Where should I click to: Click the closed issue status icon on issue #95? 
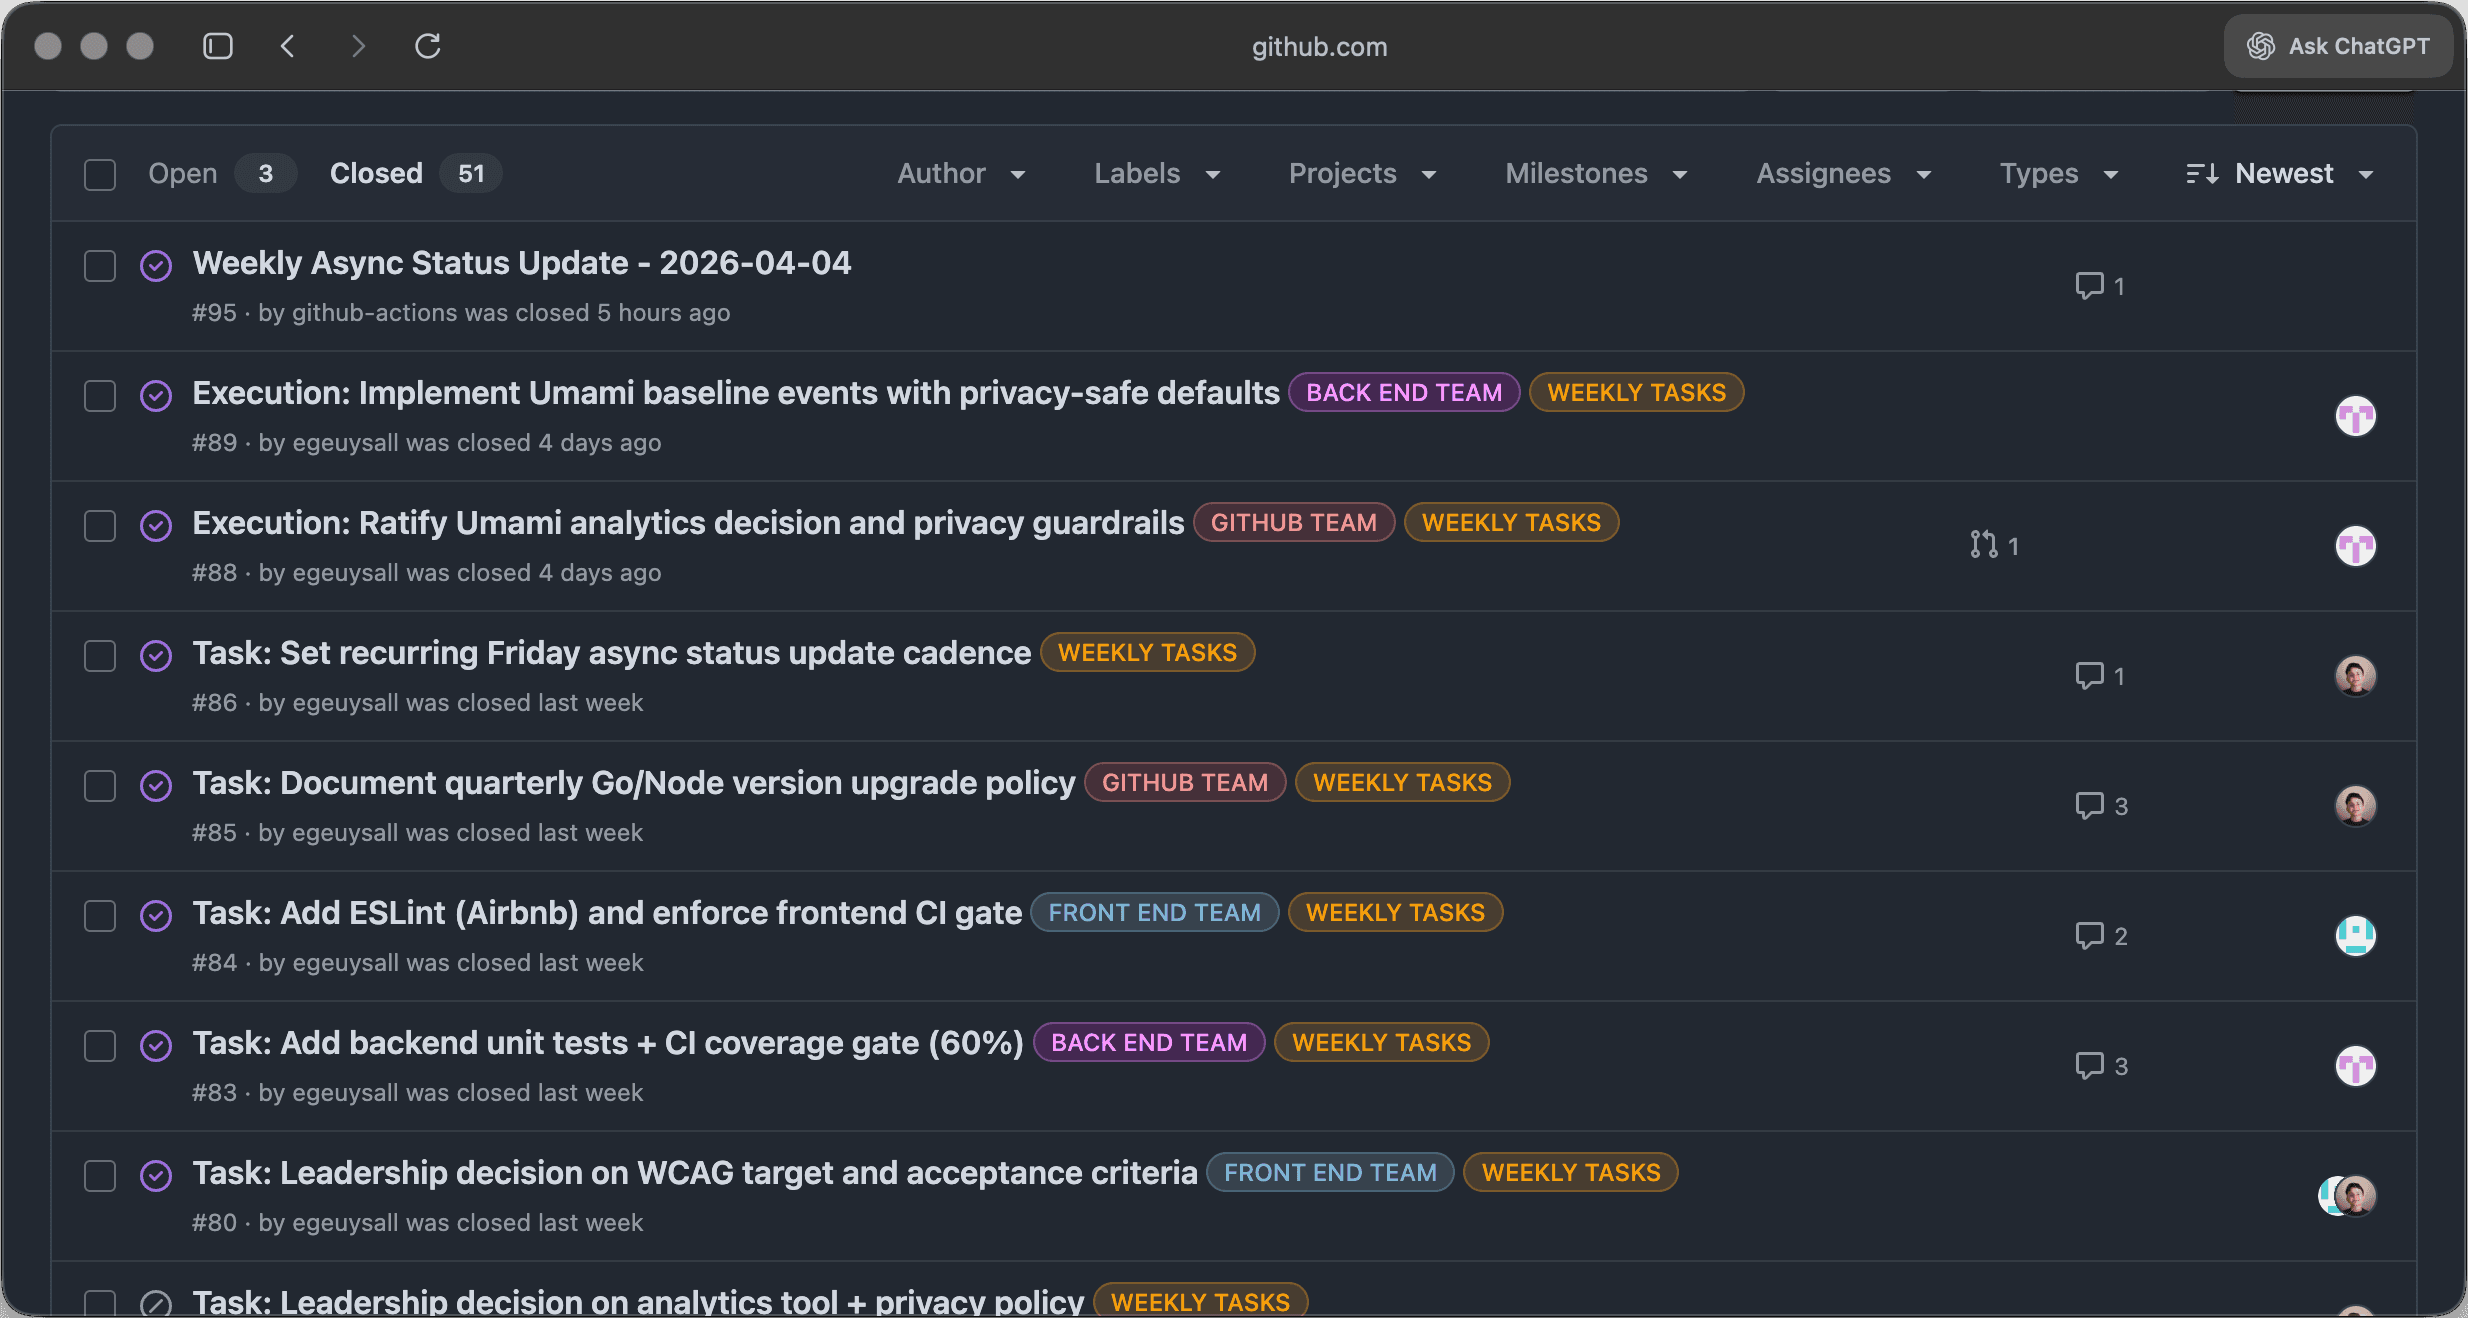click(157, 266)
